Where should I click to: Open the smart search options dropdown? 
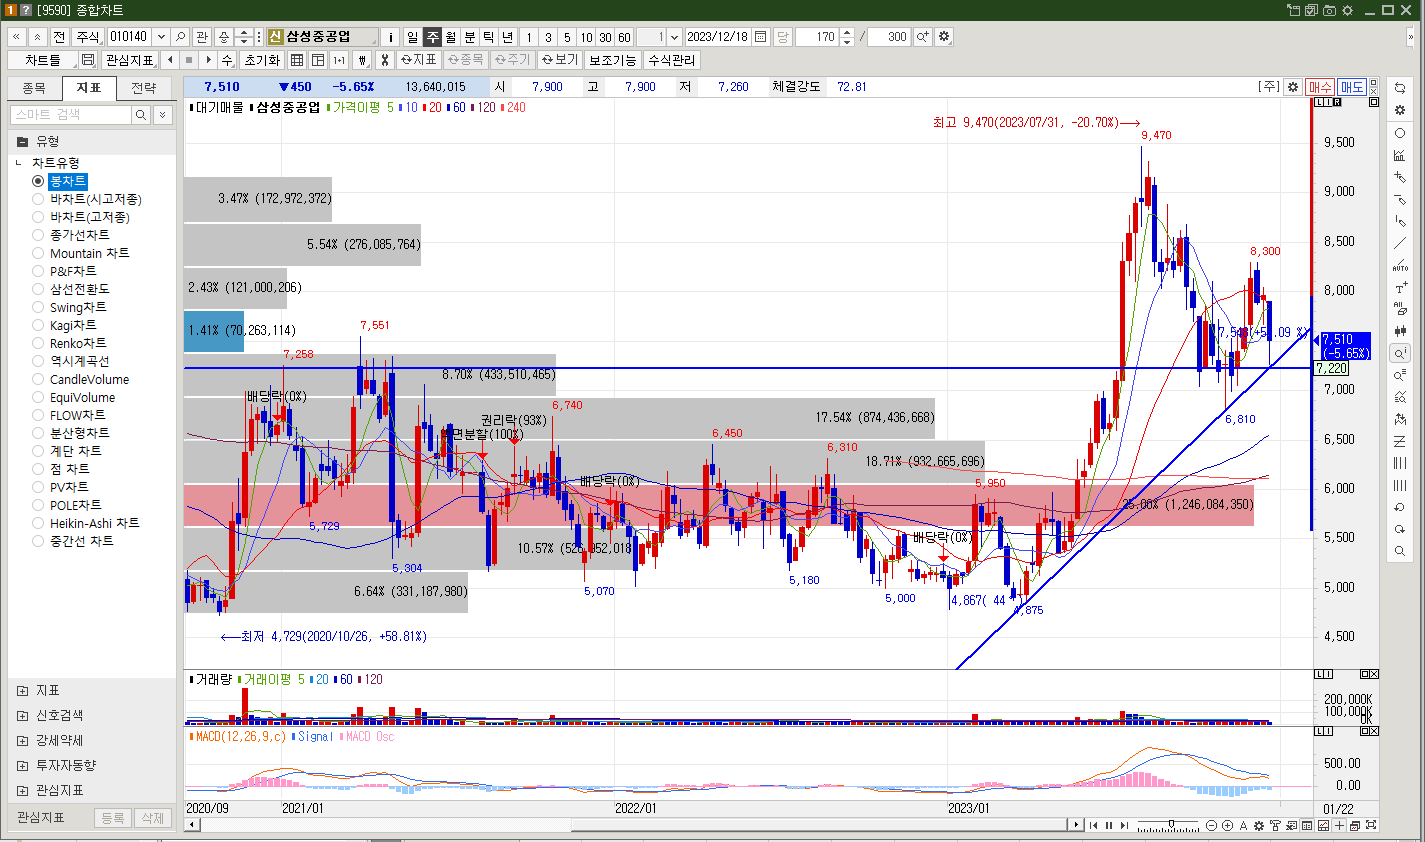(163, 115)
